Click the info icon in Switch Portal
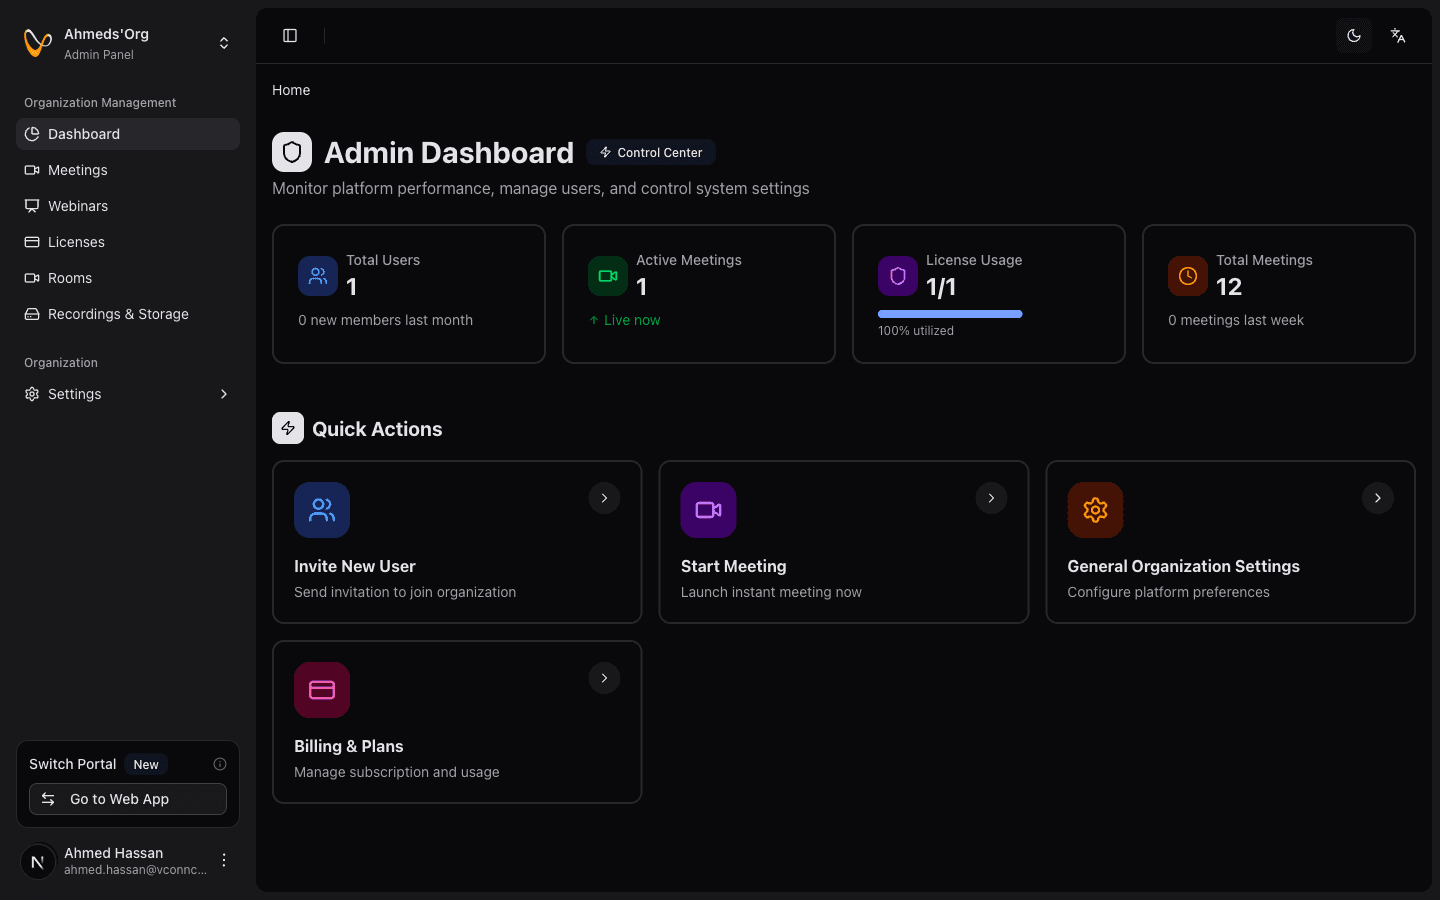The height and width of the screenshot is (900, 1440). coord(220,764)
